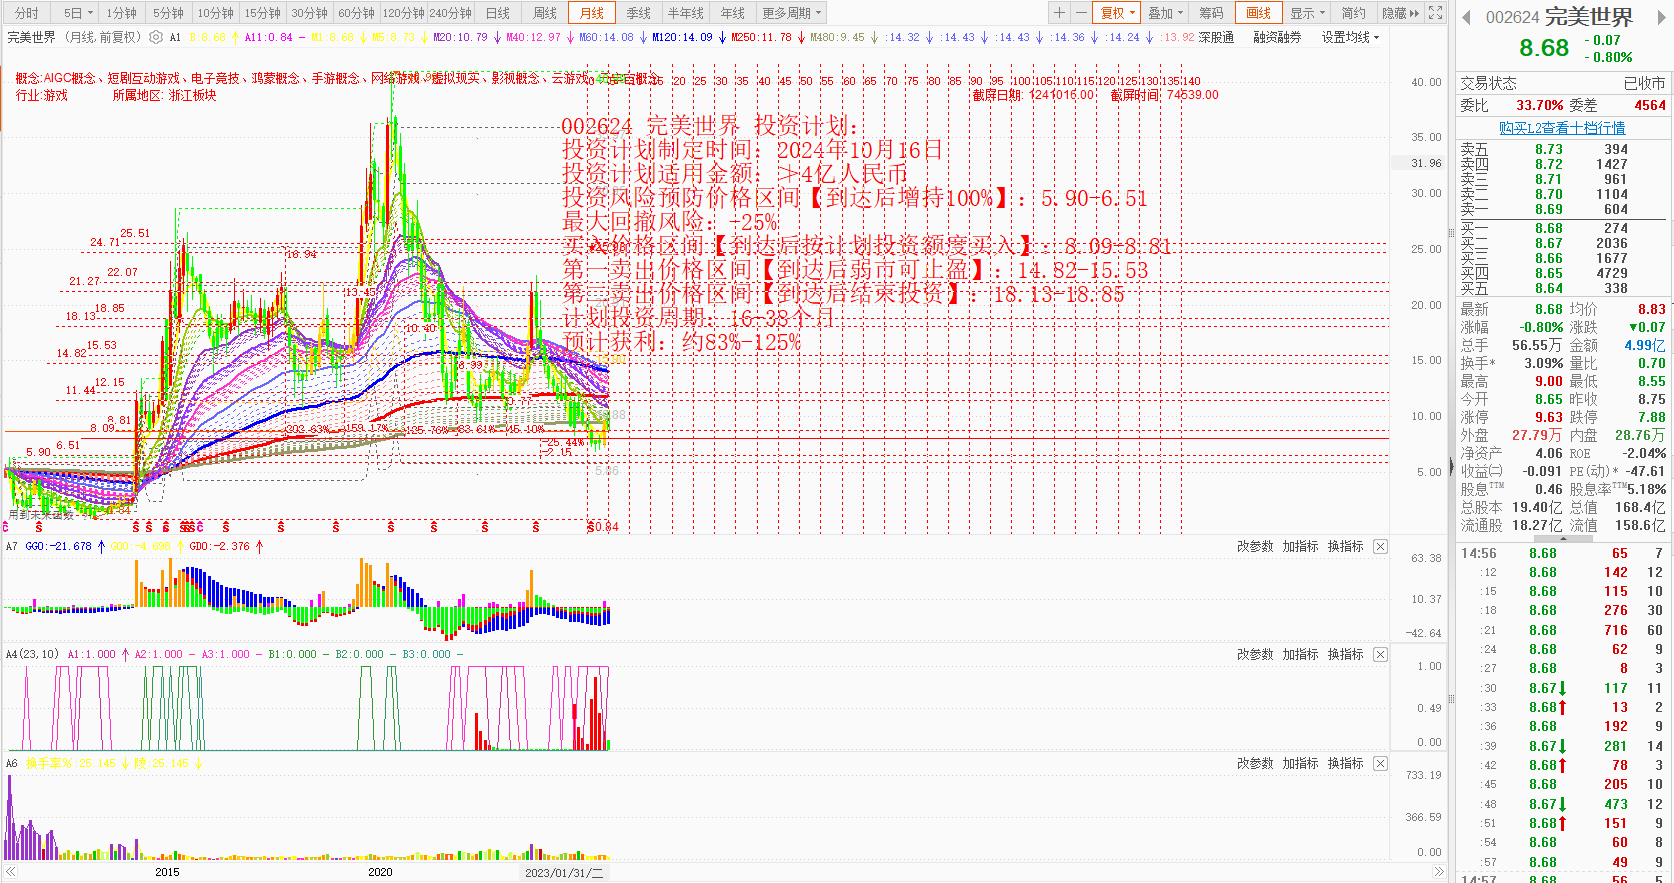1674x883 pixels.
Task: Select 月线 monthly chart
Action: [x=592, y=13]
